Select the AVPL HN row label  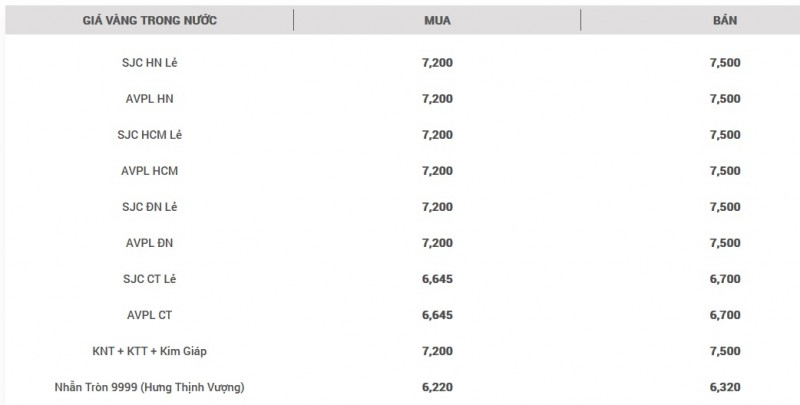tap(149, 99)
